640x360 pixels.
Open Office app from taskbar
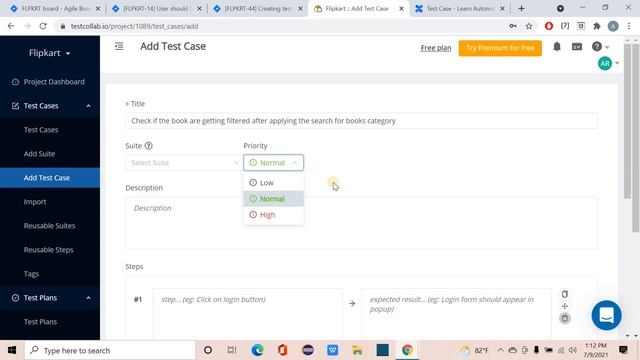point(282,350)
